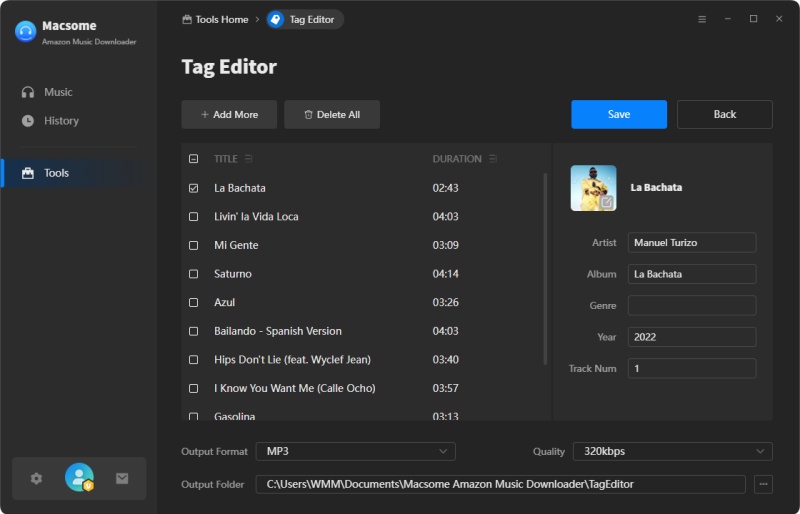Toggle the select-all checkbox in header
This screenshot has width=800, height=514.
coord(193,159)
